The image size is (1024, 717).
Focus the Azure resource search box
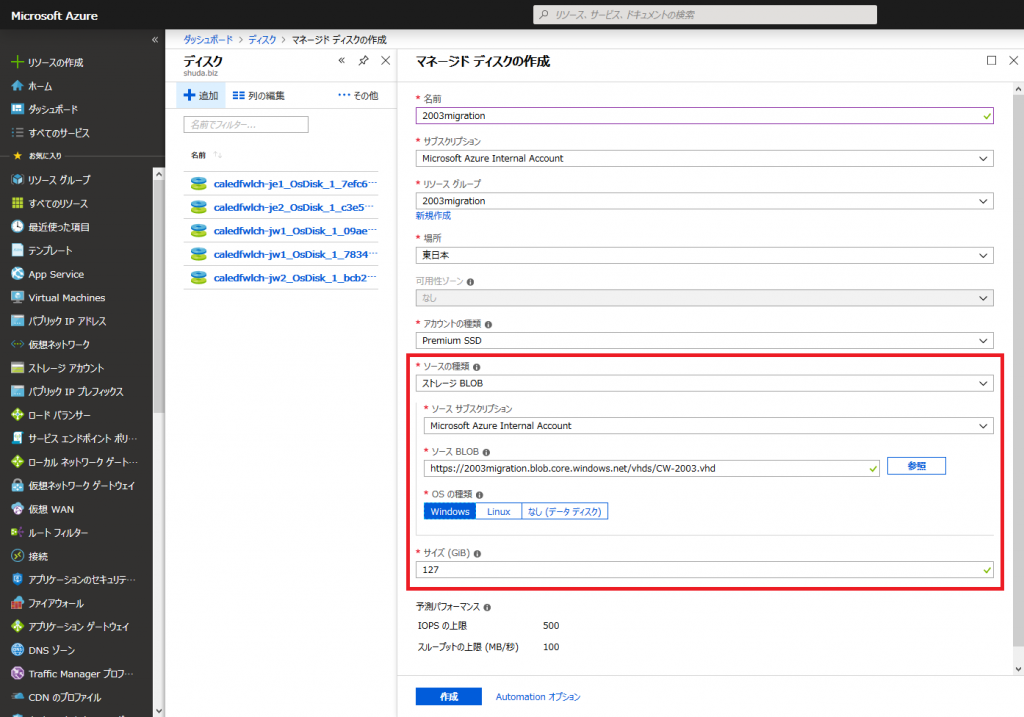705,14
